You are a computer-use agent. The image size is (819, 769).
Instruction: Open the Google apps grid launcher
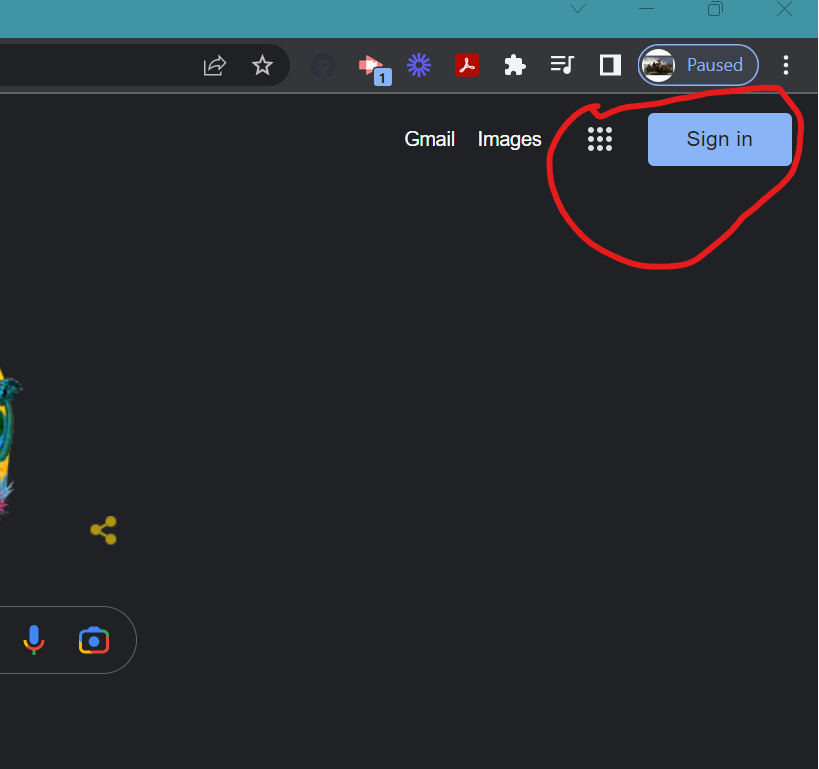pos(600,139)
